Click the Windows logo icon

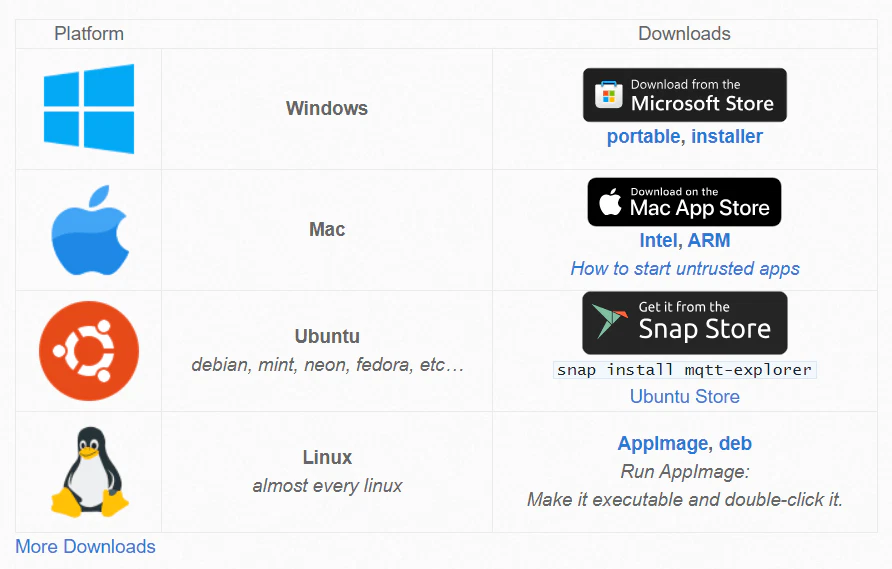point(88,109)
